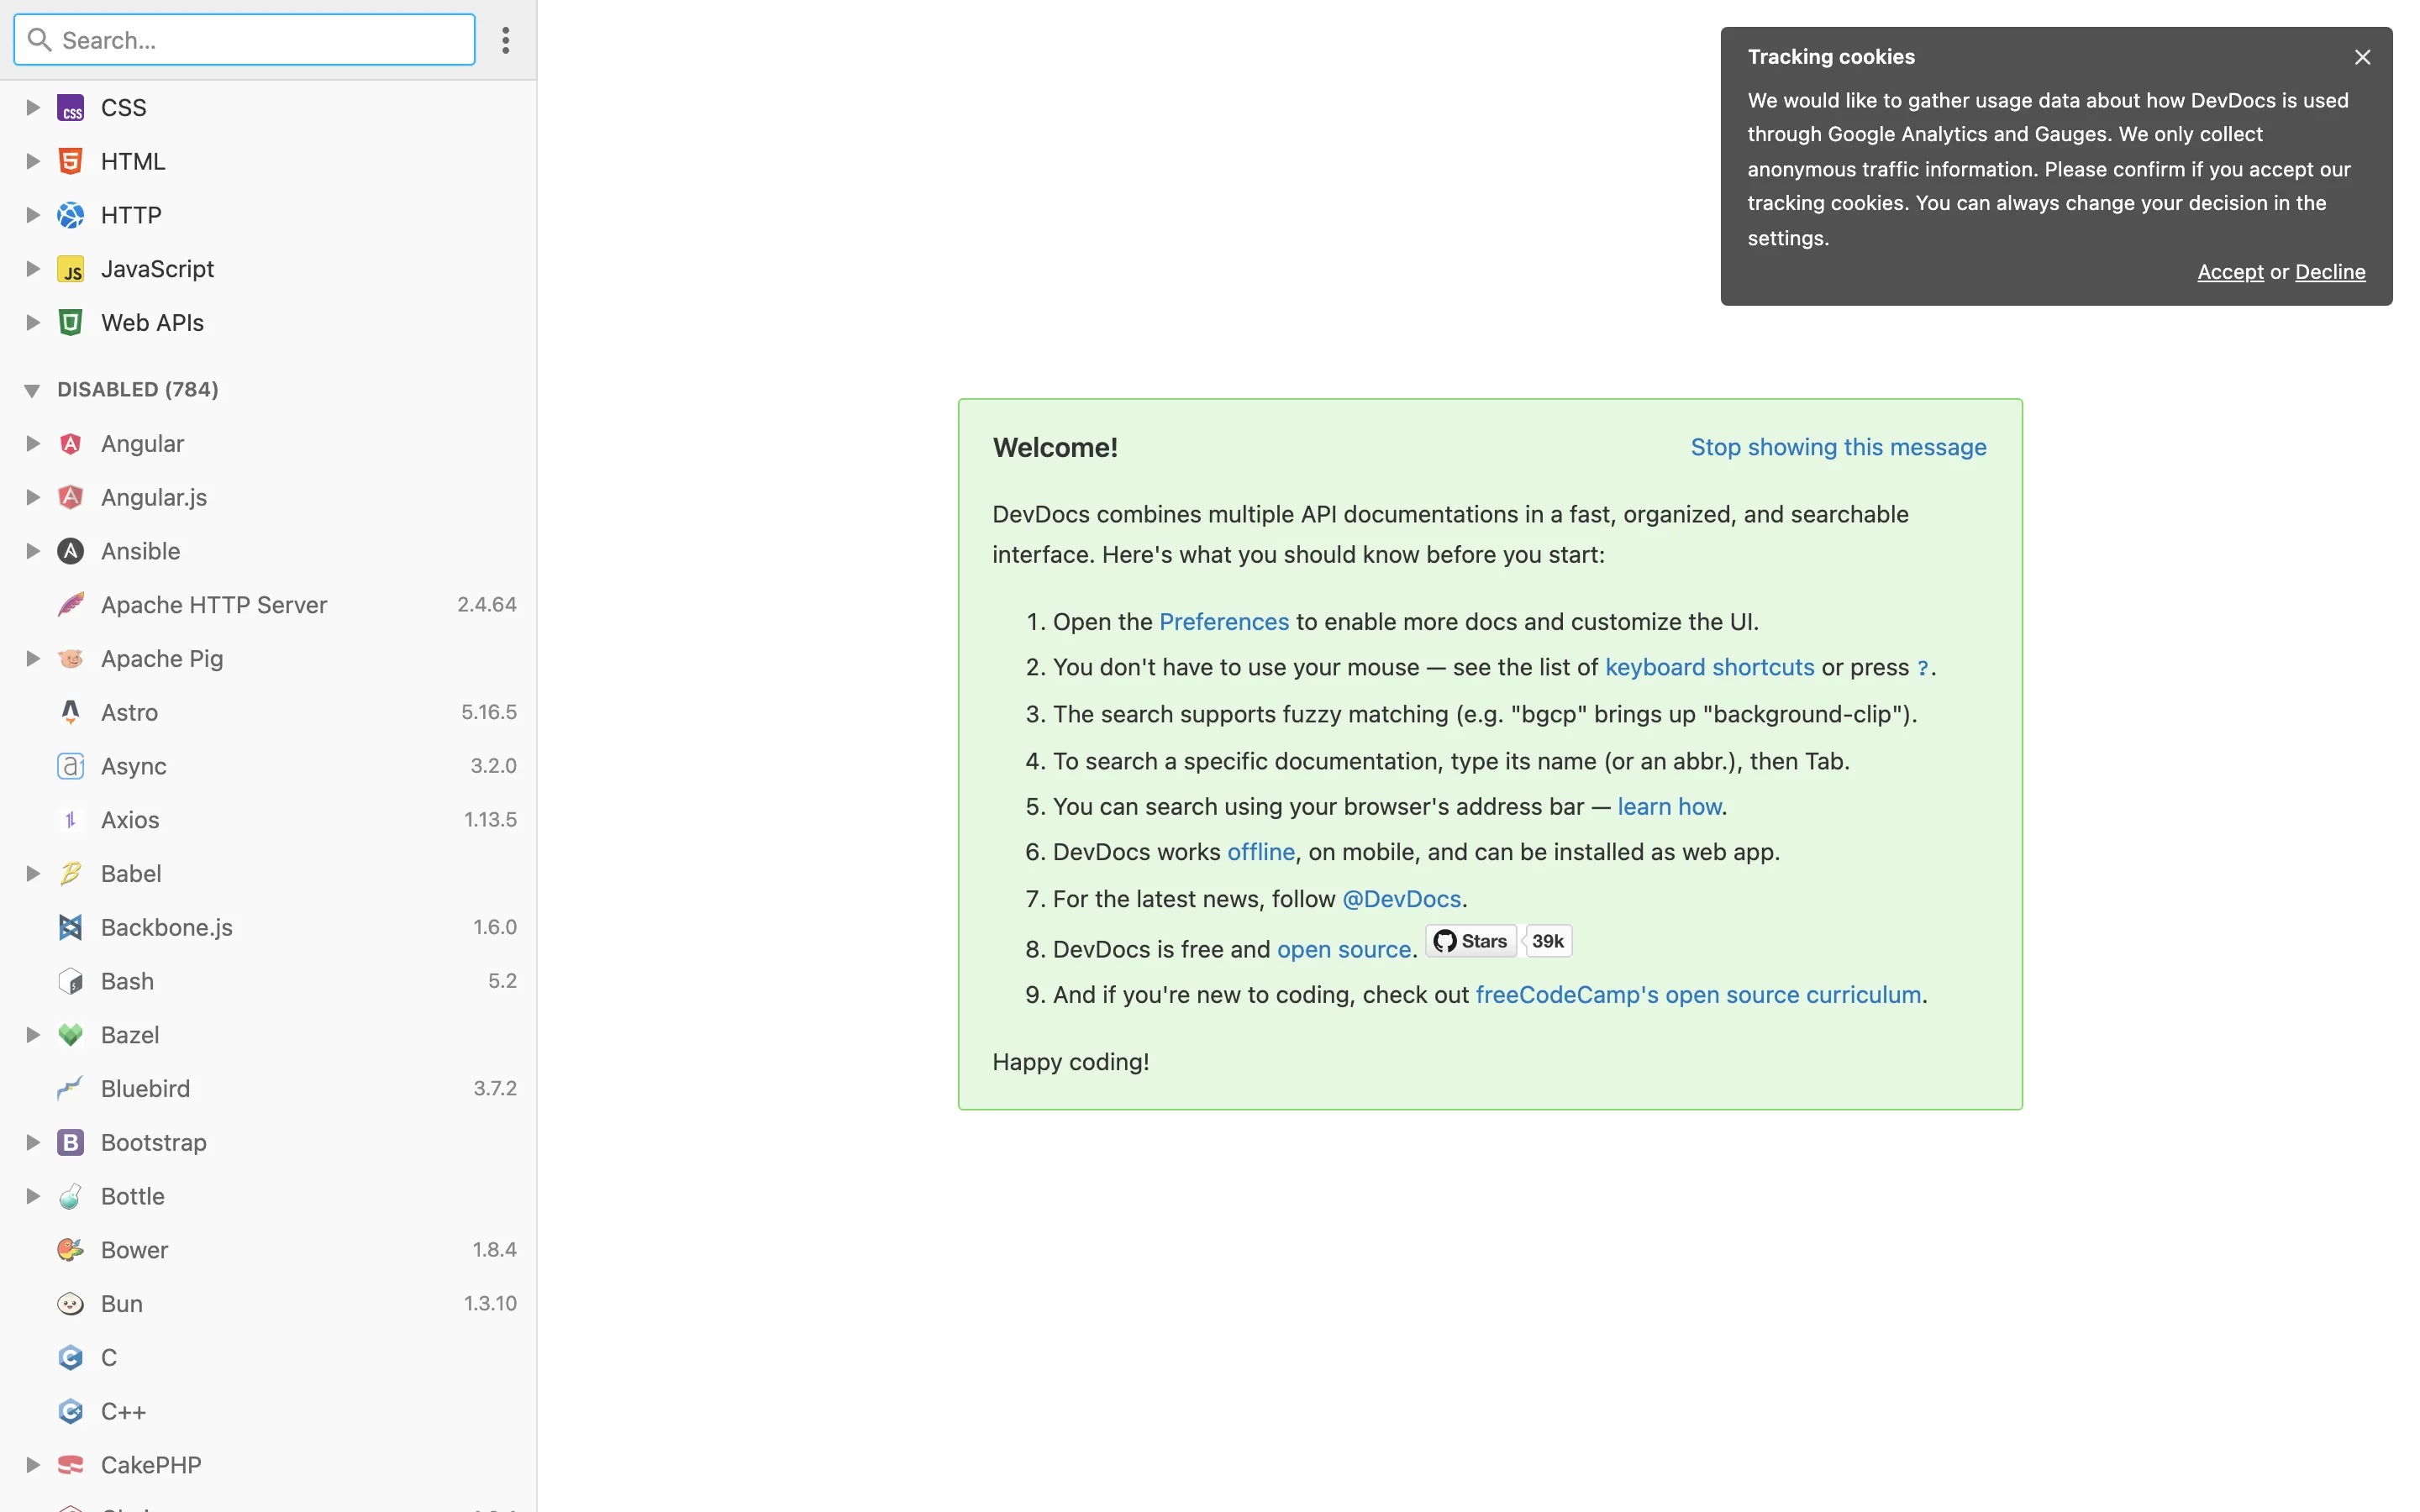Accept the tracking cookies

pos(2229,271)
